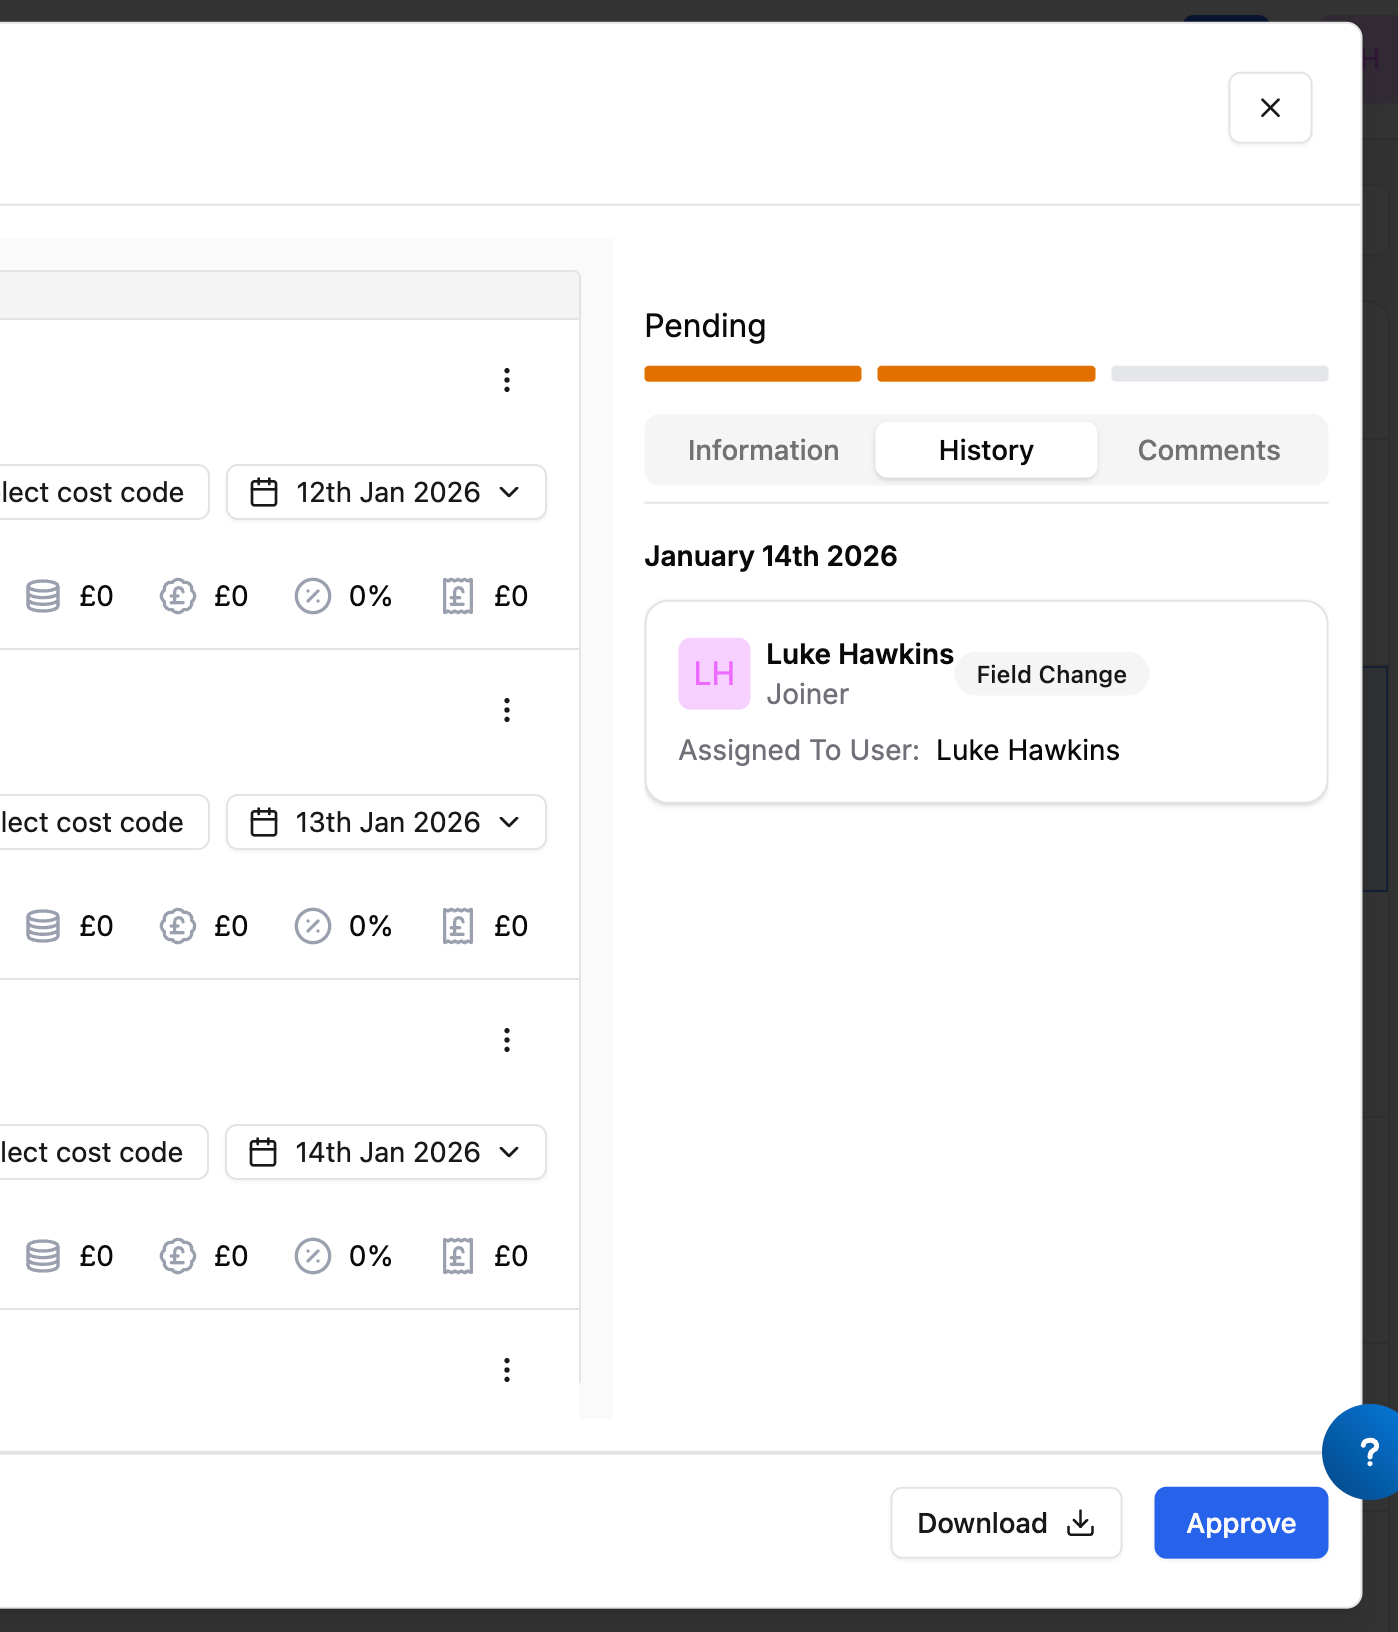The width and height of the screenshot is (1398, 1632).
Task: Click the January 14th 2026 history heading
Action: 771,556
